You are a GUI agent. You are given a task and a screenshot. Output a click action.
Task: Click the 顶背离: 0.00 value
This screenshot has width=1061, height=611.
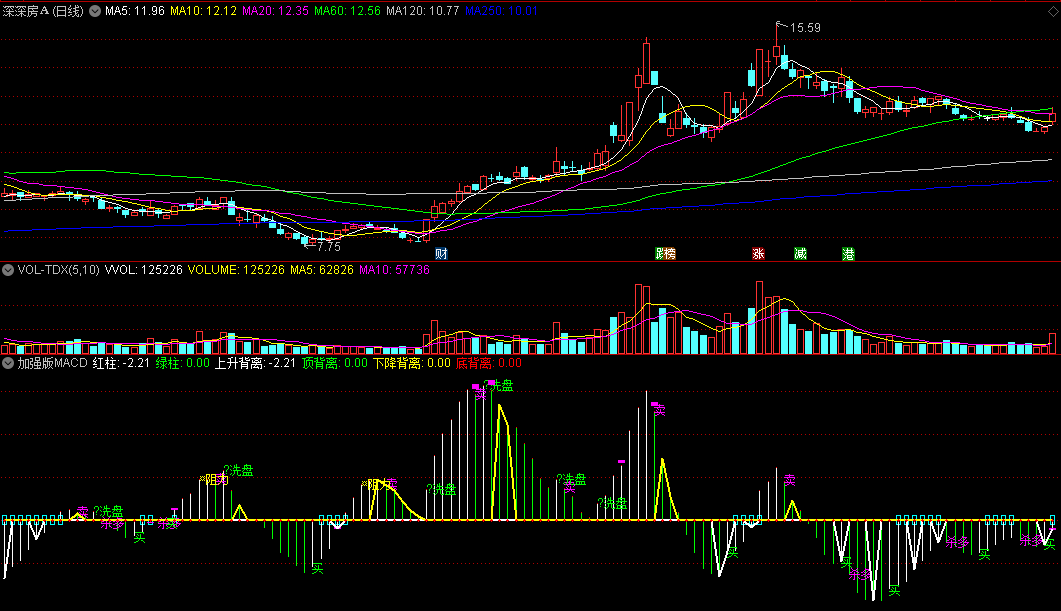coord(335,363)
